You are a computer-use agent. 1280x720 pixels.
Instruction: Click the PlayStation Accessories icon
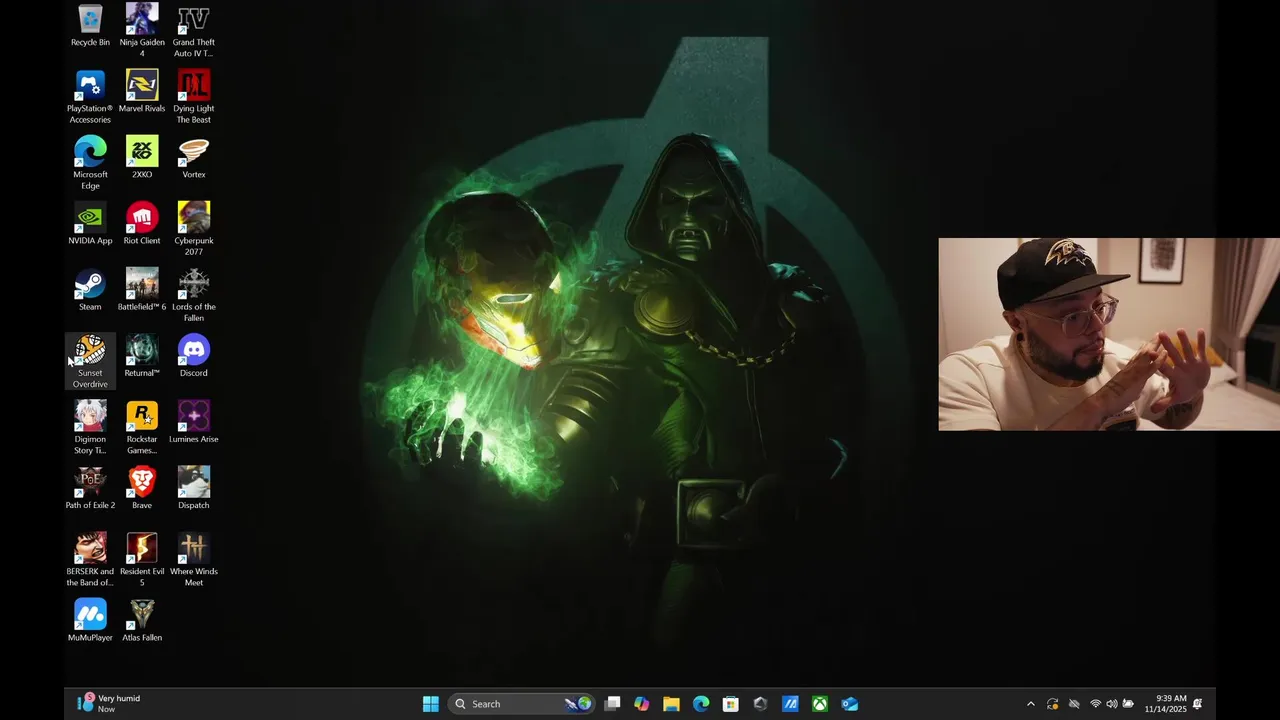(90, 97)
